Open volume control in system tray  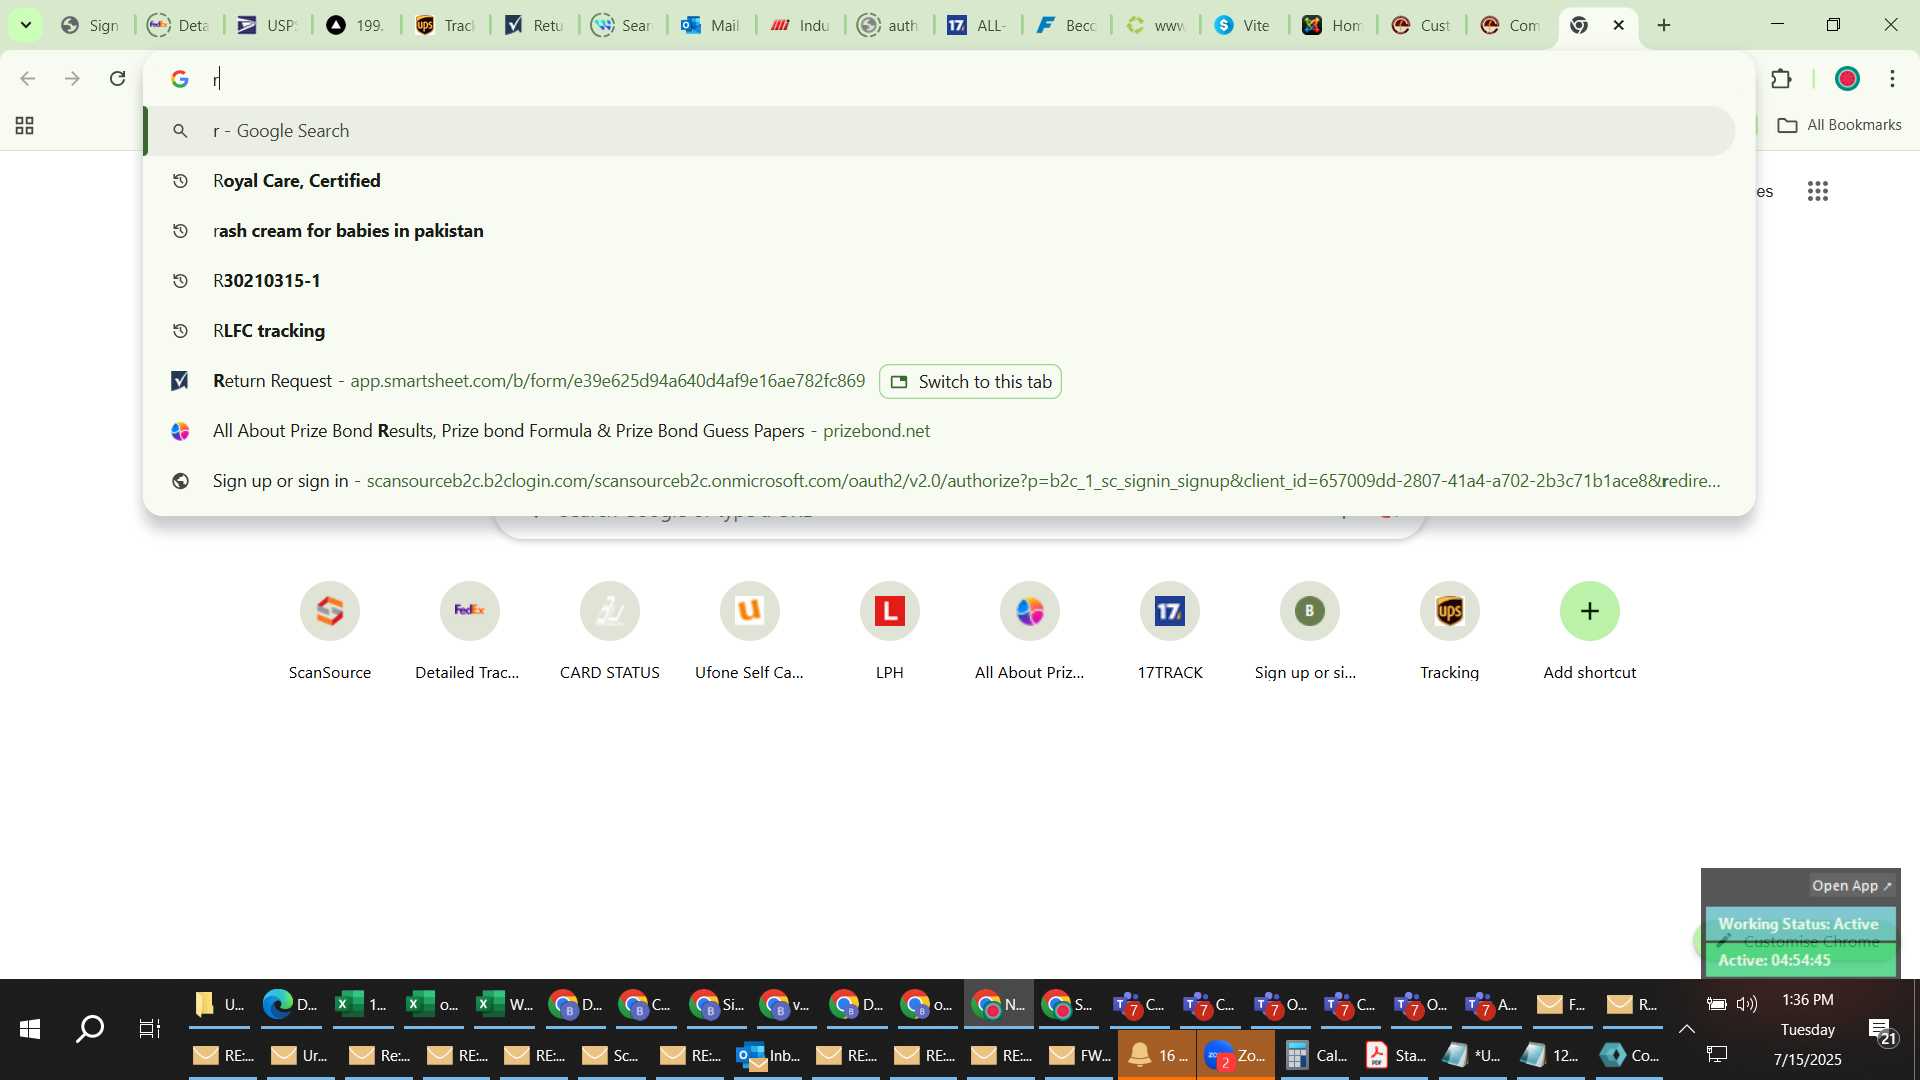1747,1004
